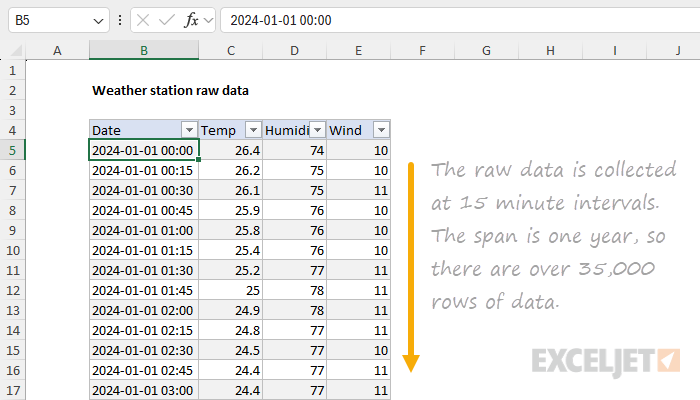Select cell with 2024-01-01 01:30

pos(144,270)
